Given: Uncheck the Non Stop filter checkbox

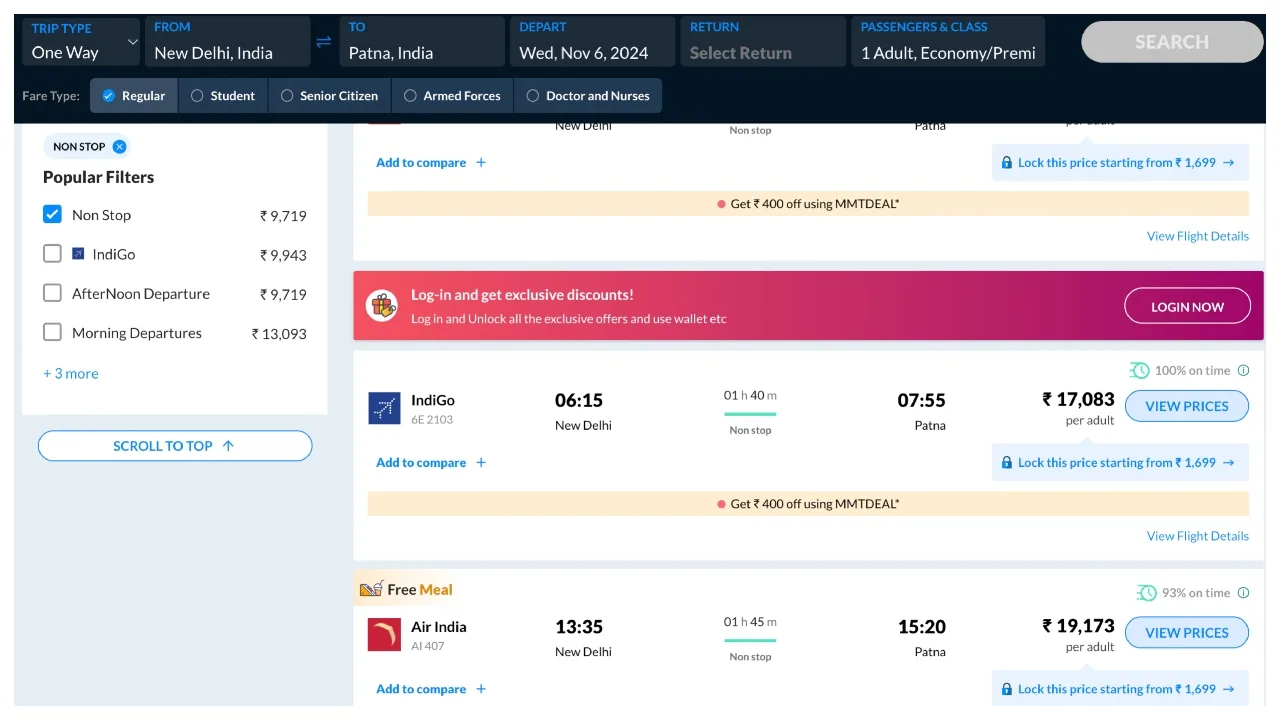Looking at the screenshot, I should (52, 214).
